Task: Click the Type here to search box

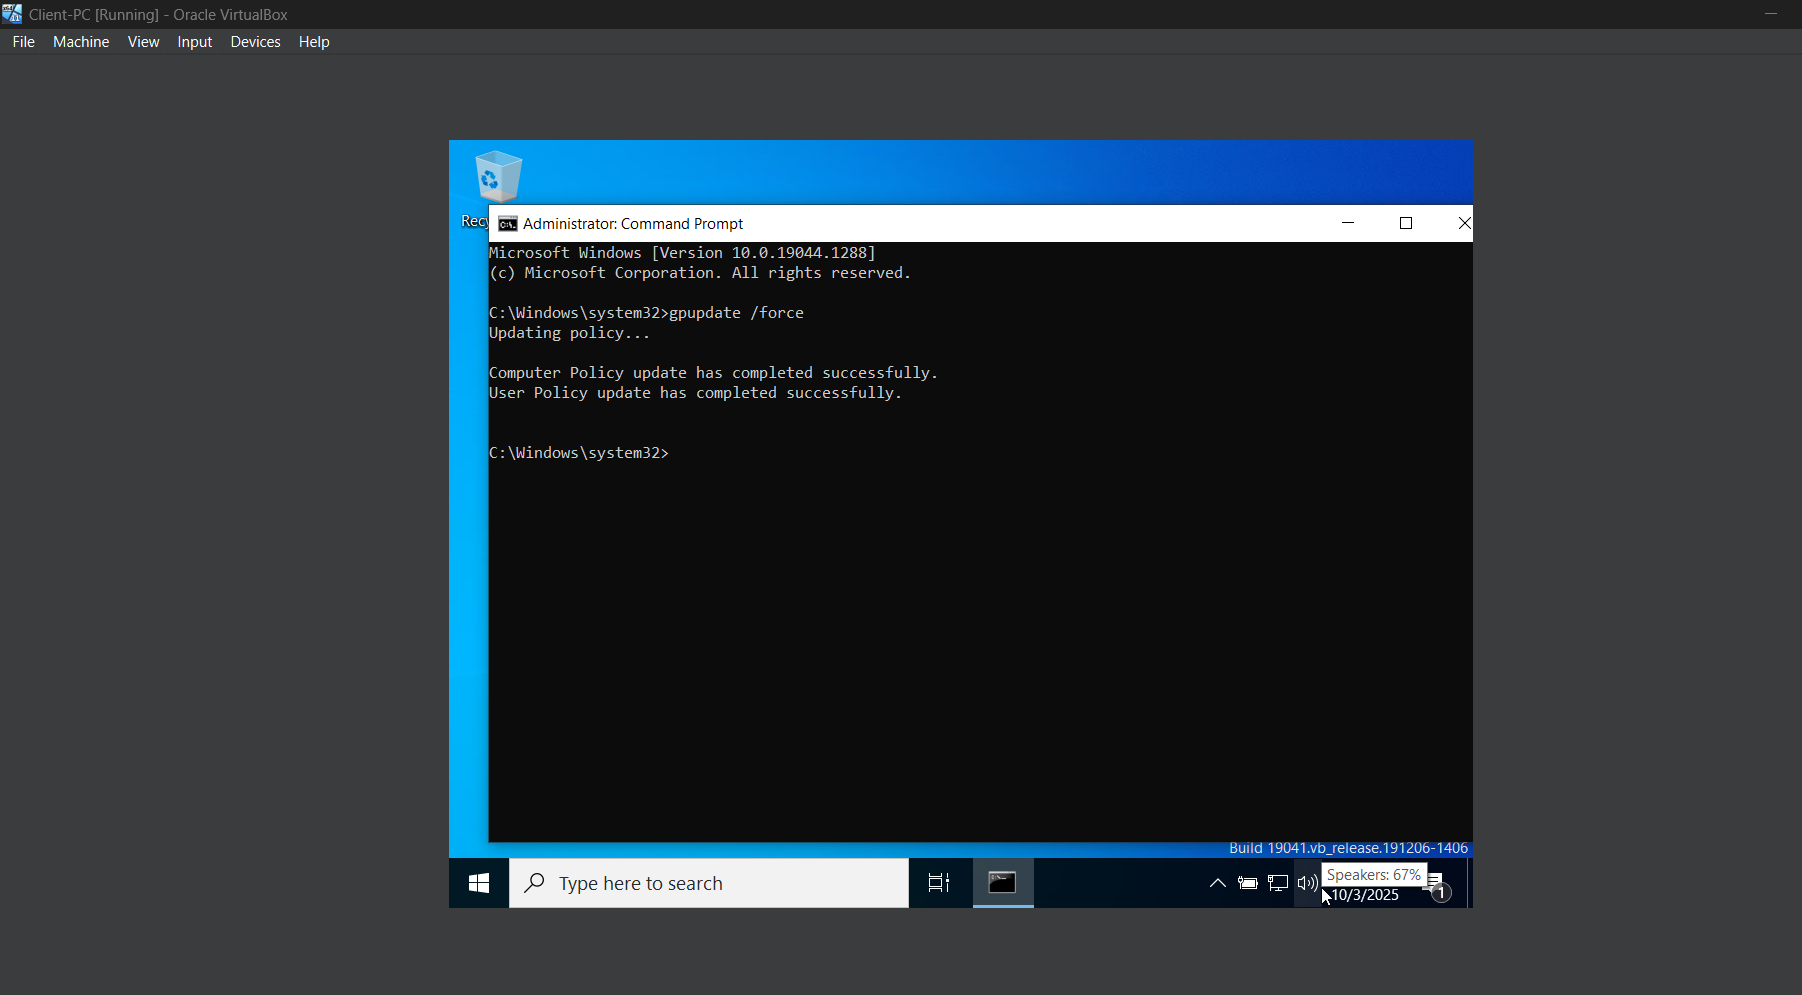Action: [709, 883]
